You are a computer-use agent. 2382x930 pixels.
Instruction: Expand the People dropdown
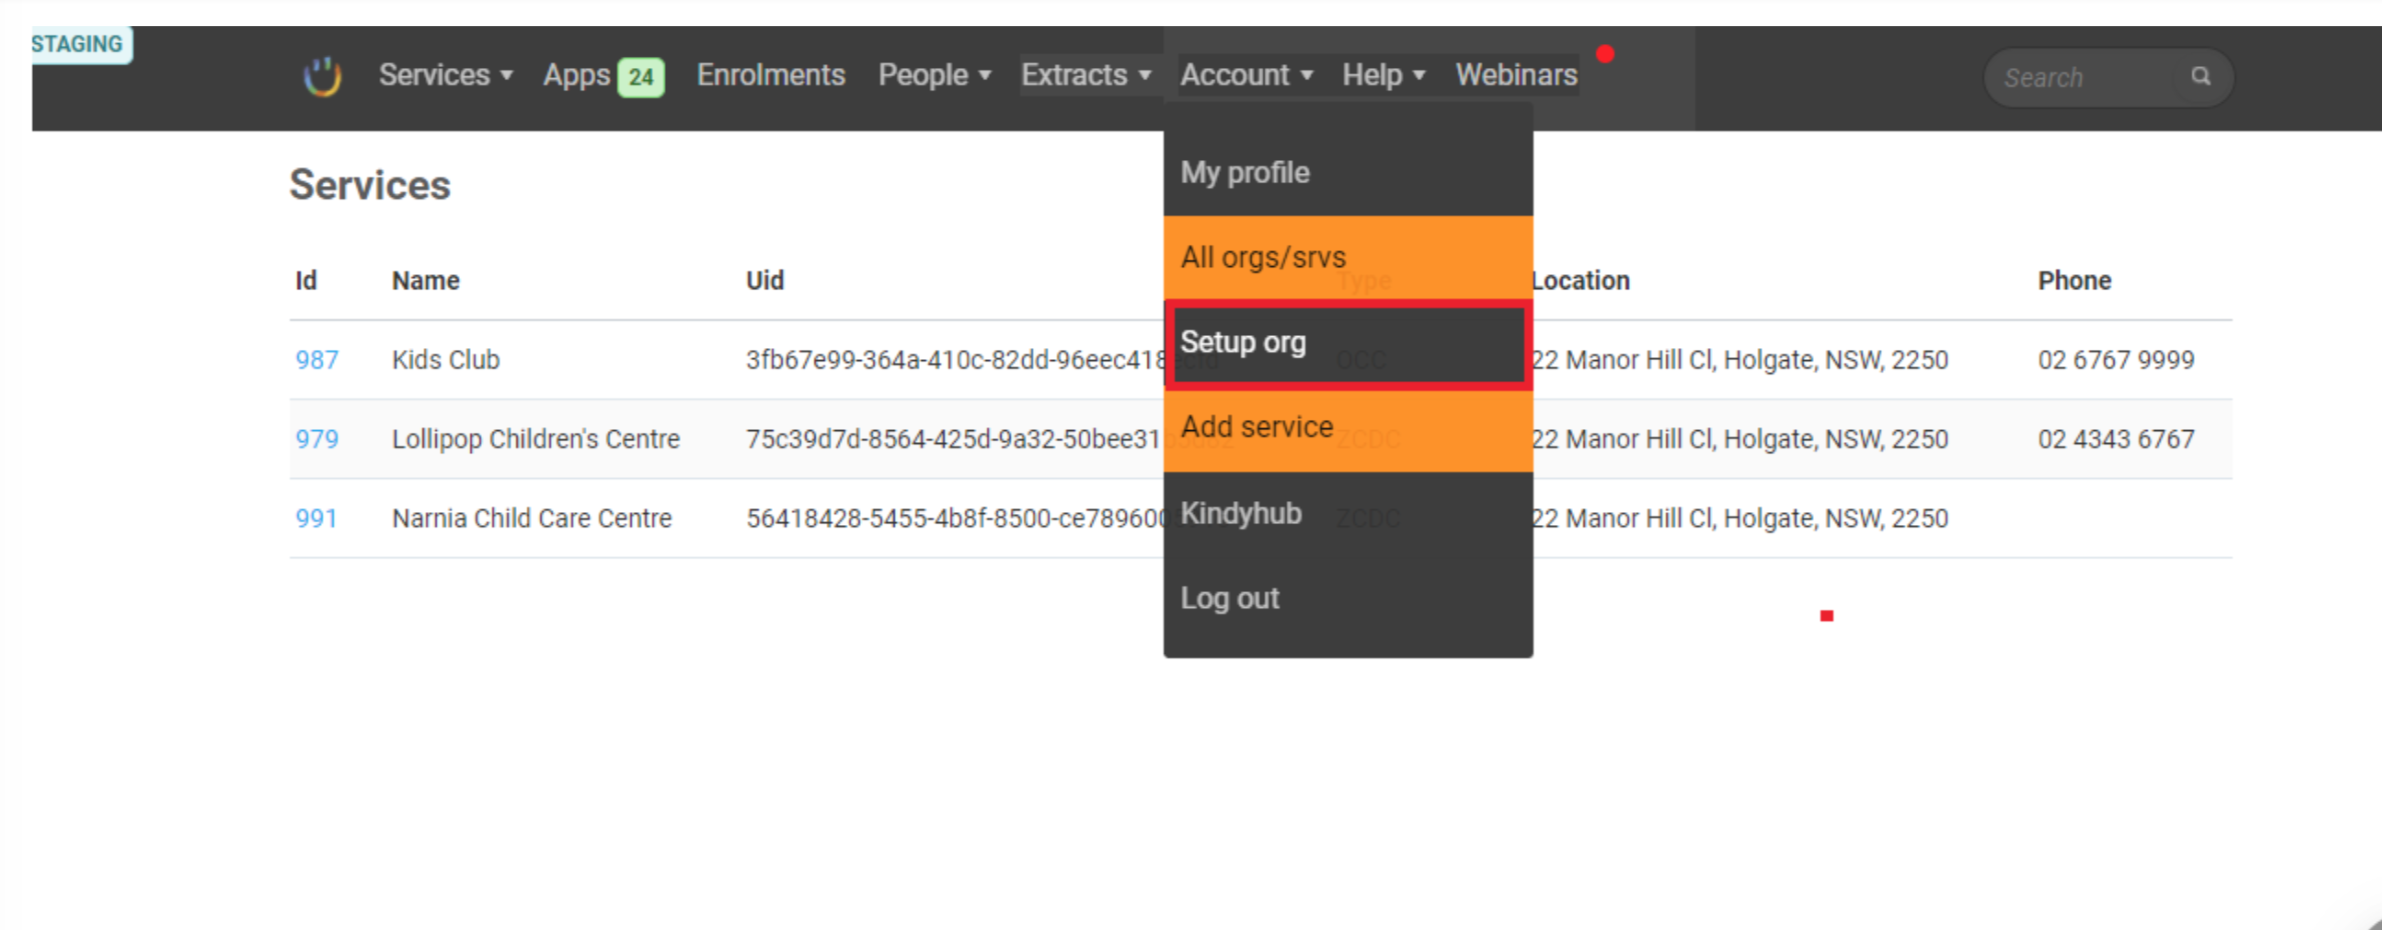point(934,75)
